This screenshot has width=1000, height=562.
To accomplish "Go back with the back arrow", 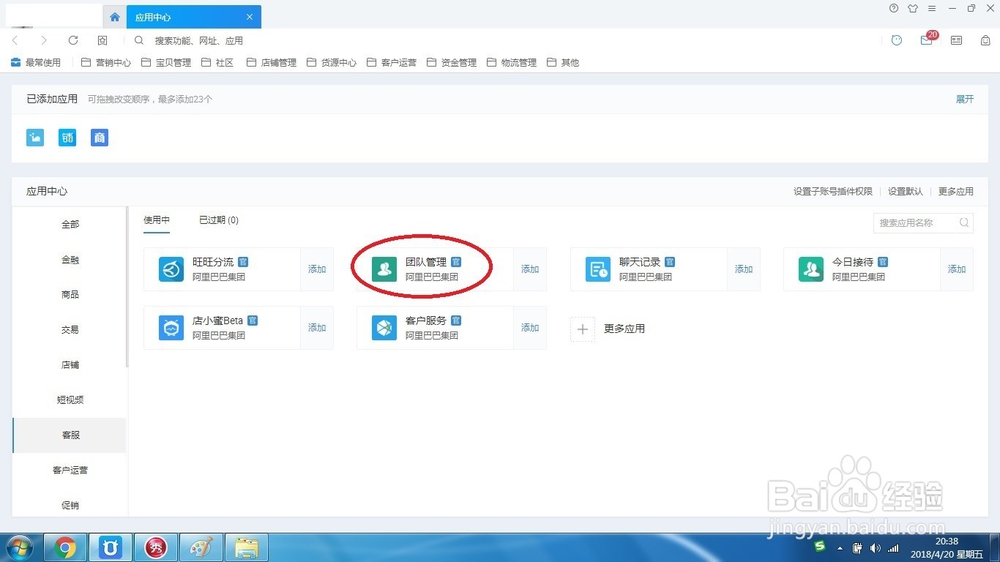I will (x=15, y=40).
